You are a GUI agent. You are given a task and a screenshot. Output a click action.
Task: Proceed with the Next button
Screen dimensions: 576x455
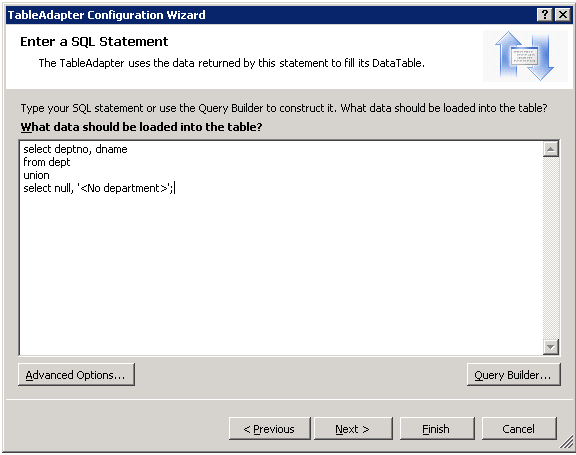[353, 429]
